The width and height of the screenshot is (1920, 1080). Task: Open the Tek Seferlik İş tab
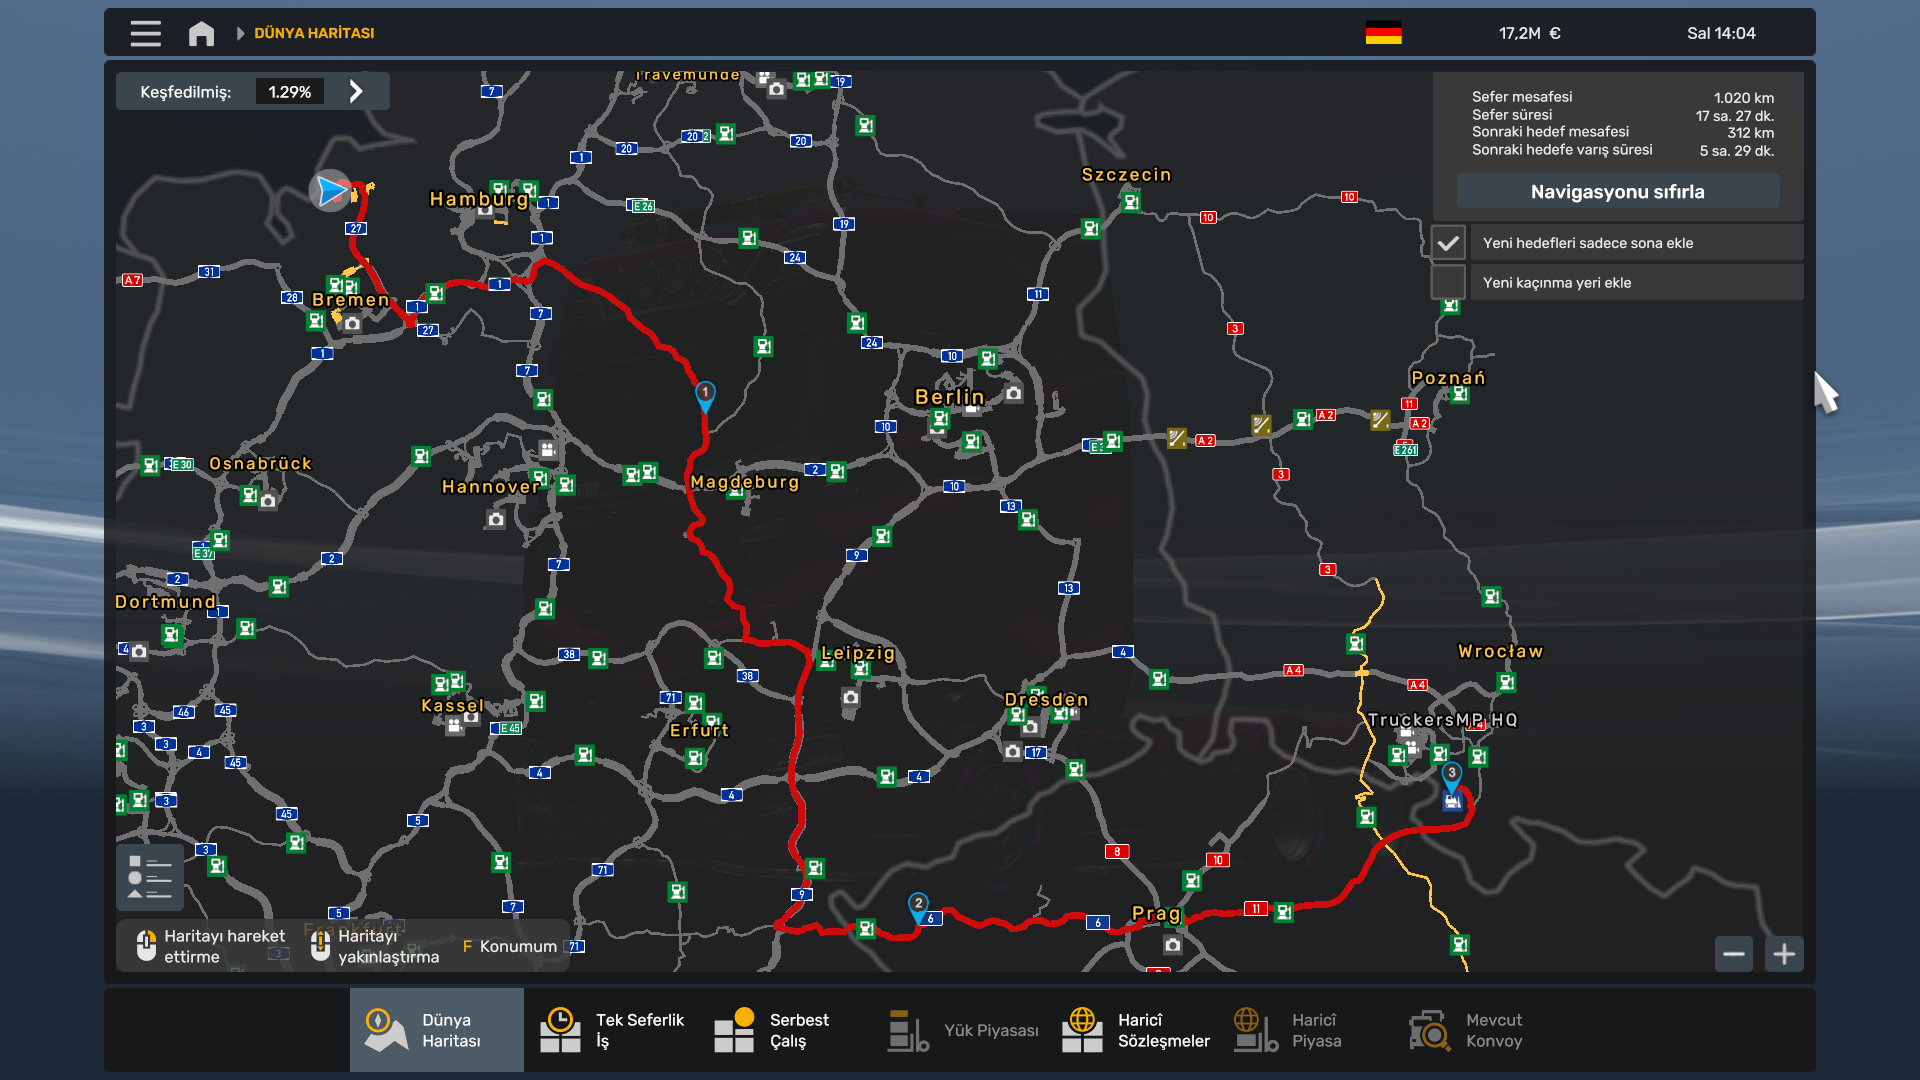[613, 1030]
